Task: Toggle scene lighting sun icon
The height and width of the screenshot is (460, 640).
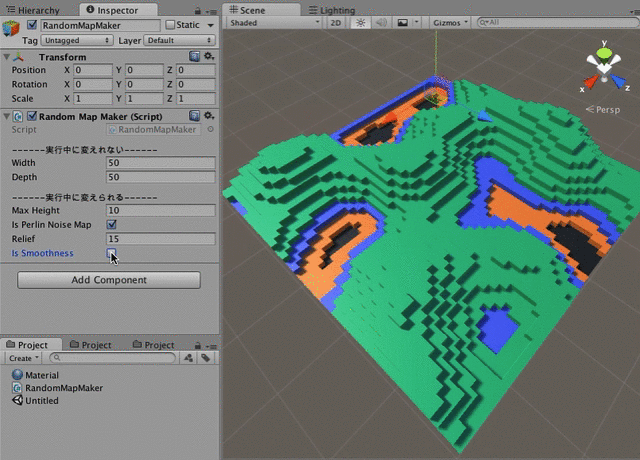Action: click(x=360, y=23)
